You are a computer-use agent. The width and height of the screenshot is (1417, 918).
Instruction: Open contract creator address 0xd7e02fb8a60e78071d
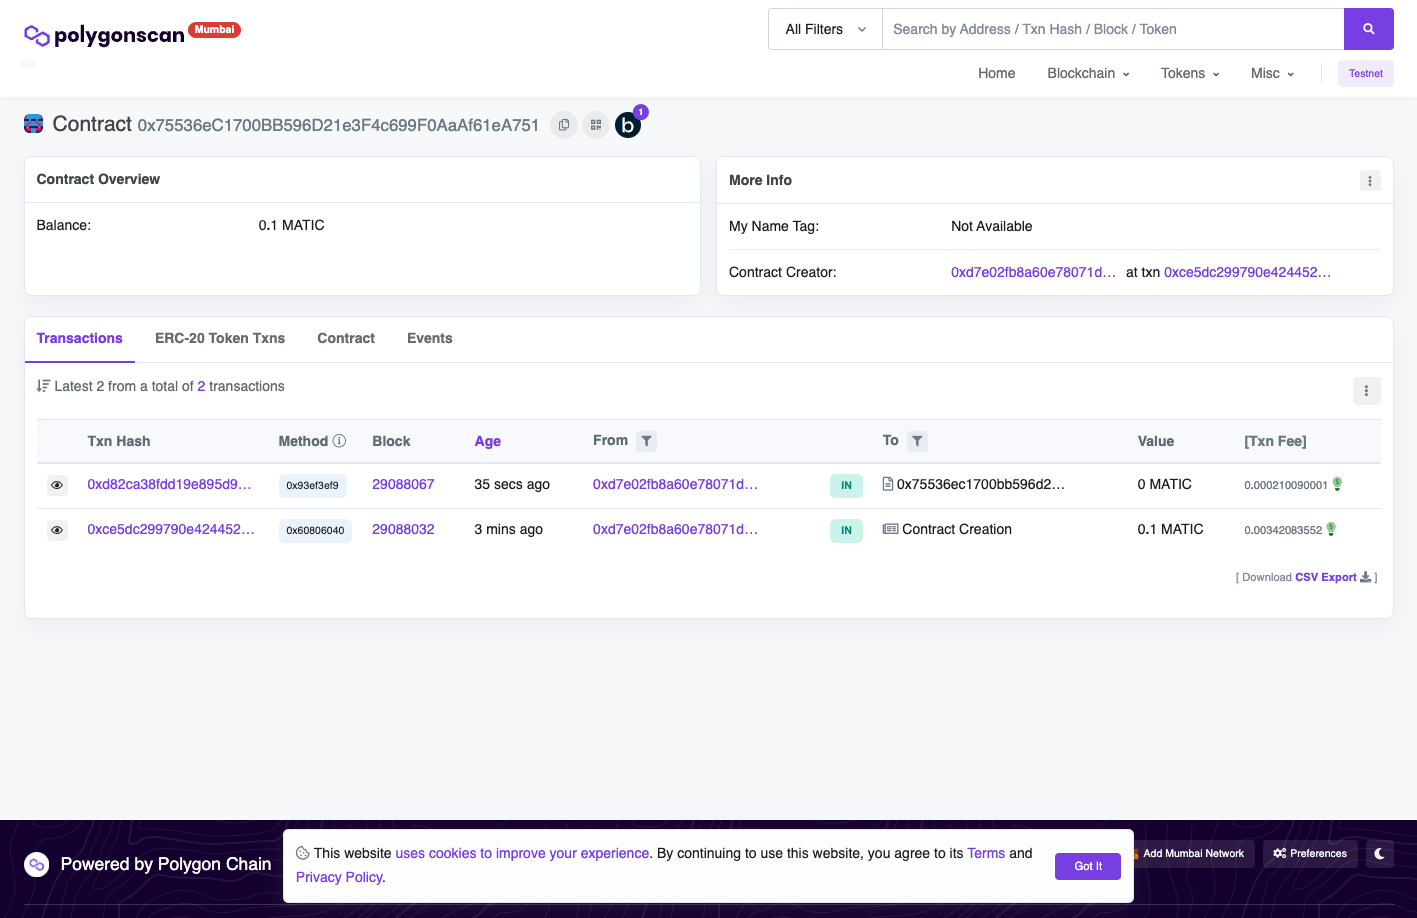(1033, 272)
